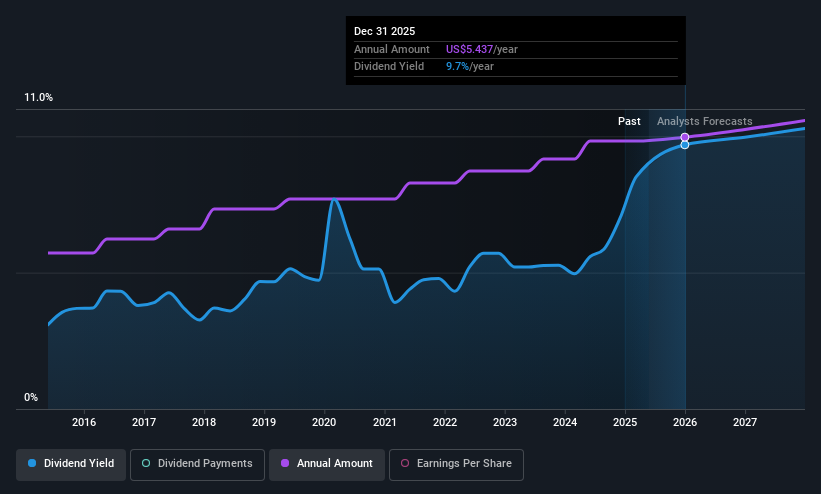This screenshot has width=821, height=494.
Task: Click the 11.0% y-axis label
Action: point(38,97)
